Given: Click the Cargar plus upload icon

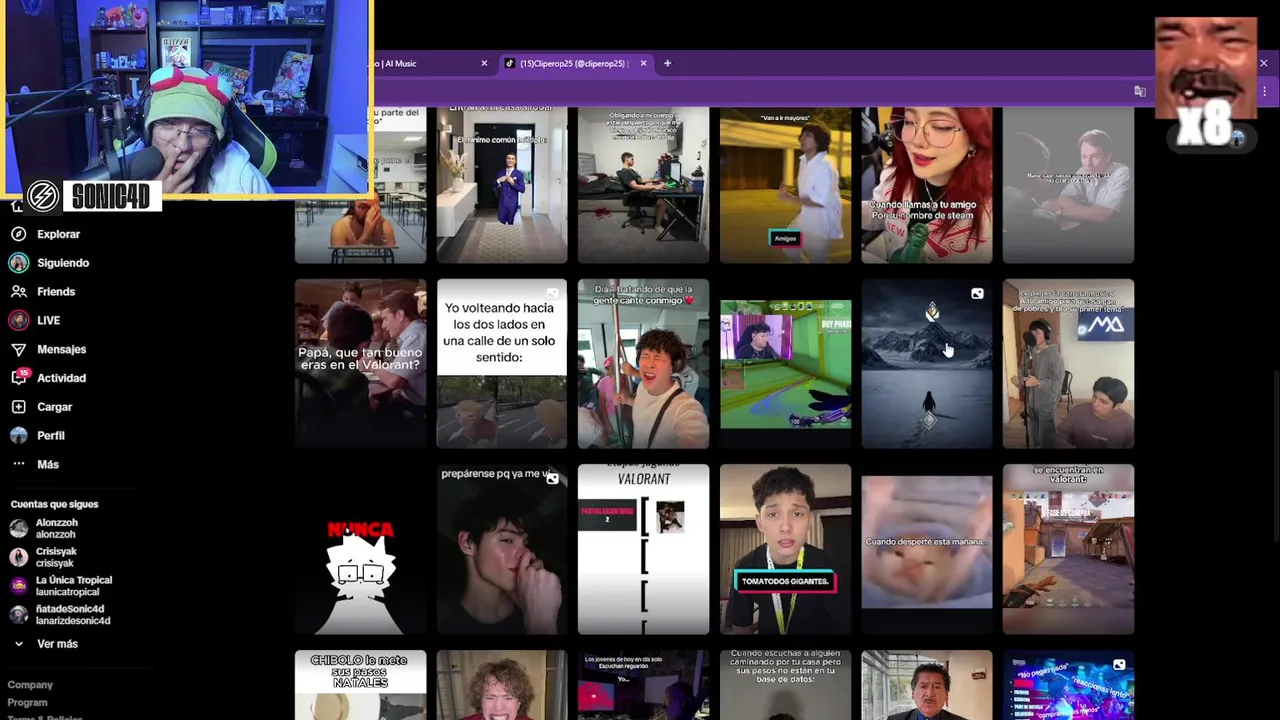Looking at the screenshot, I should coord(18,407).
